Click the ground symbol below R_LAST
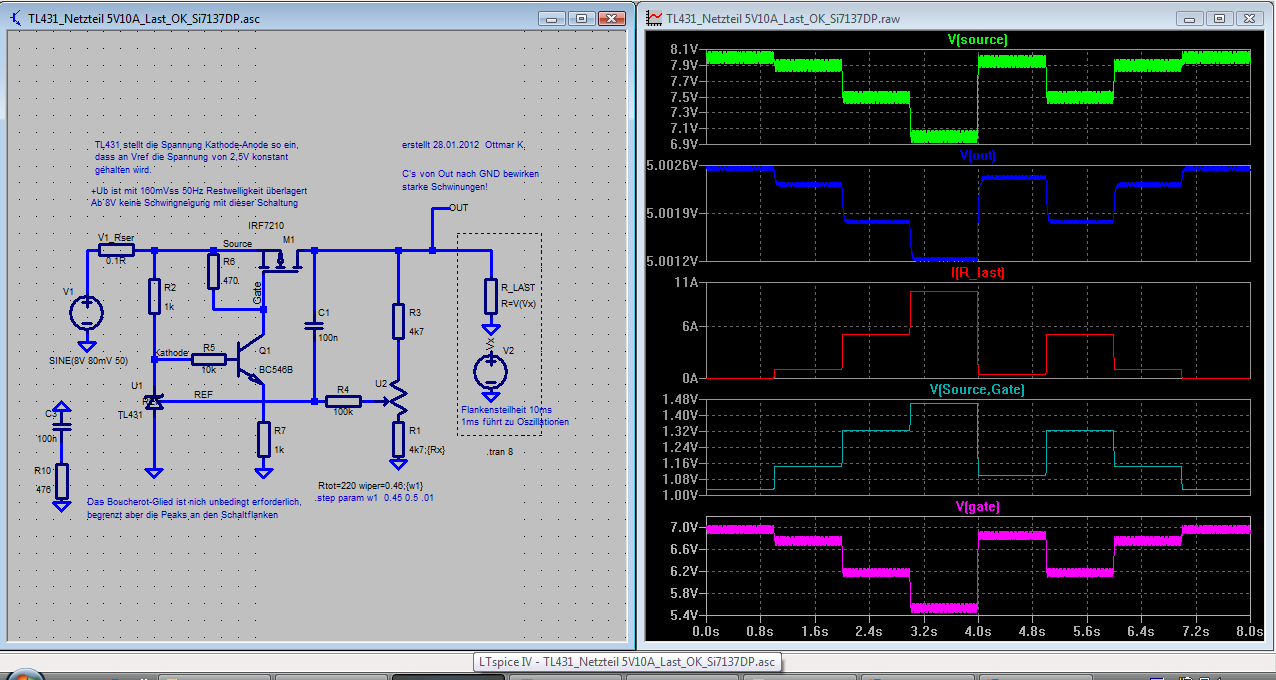This screenshot has height=680, width=1276. 490,328
